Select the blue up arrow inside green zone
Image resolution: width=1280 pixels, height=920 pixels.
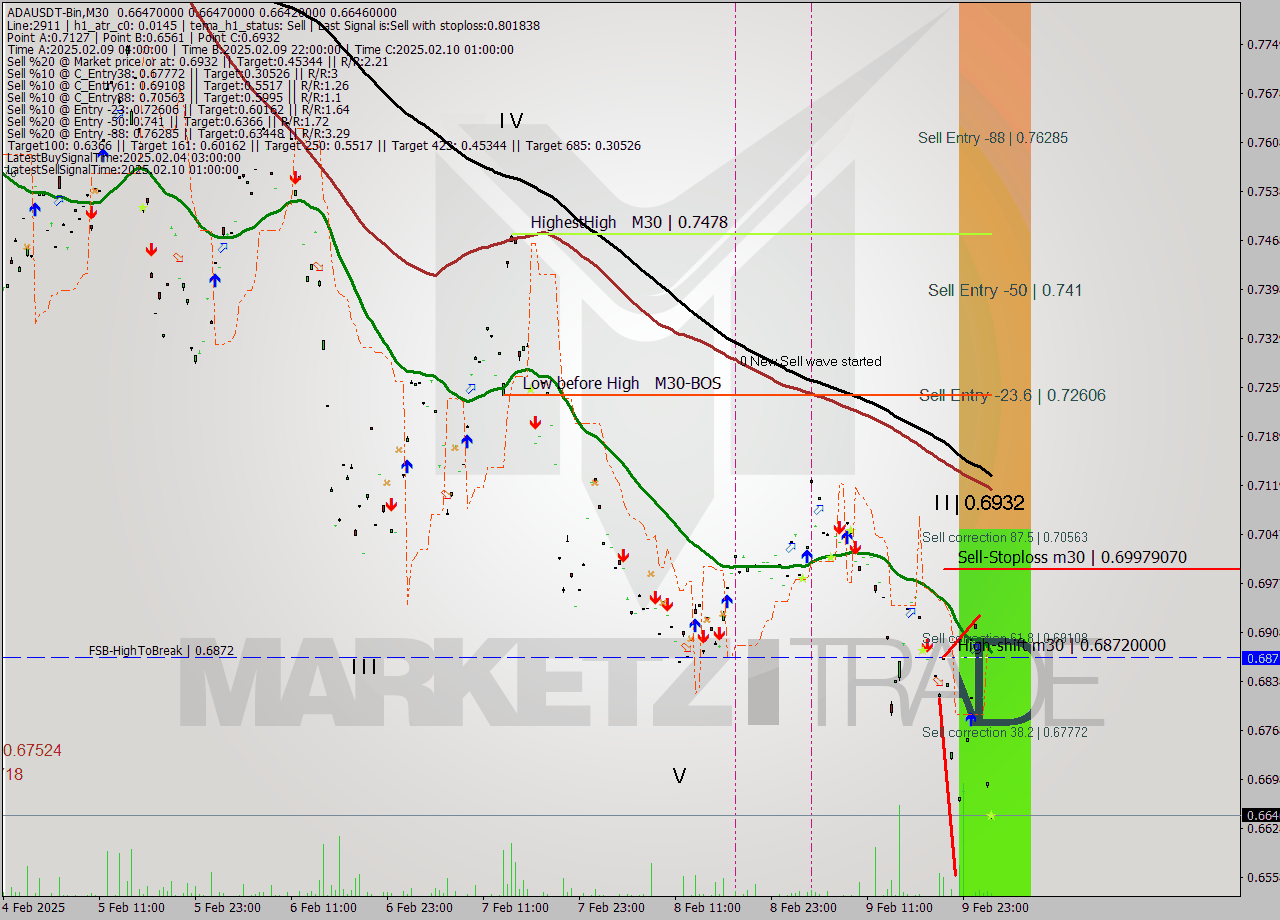pos(971,717)
